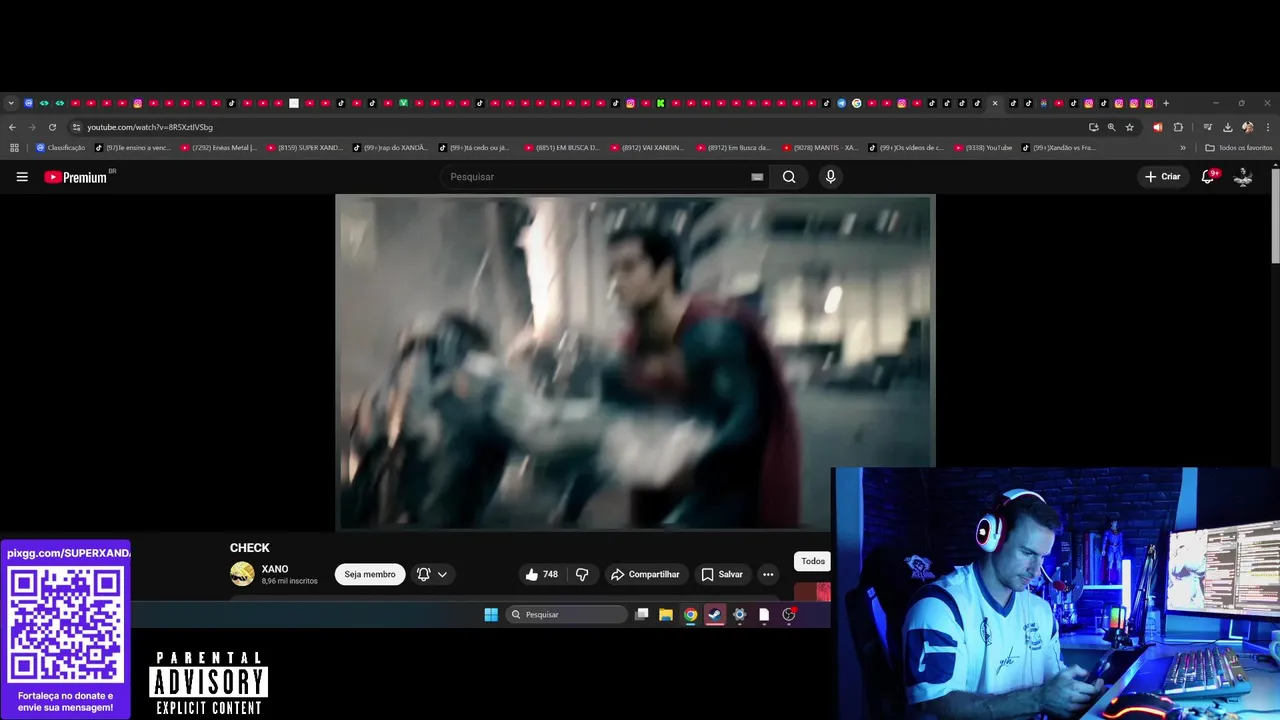Switch to the Telegram tab in tab strip
This screenshot has height=720, width=1280.
(842, 103)
